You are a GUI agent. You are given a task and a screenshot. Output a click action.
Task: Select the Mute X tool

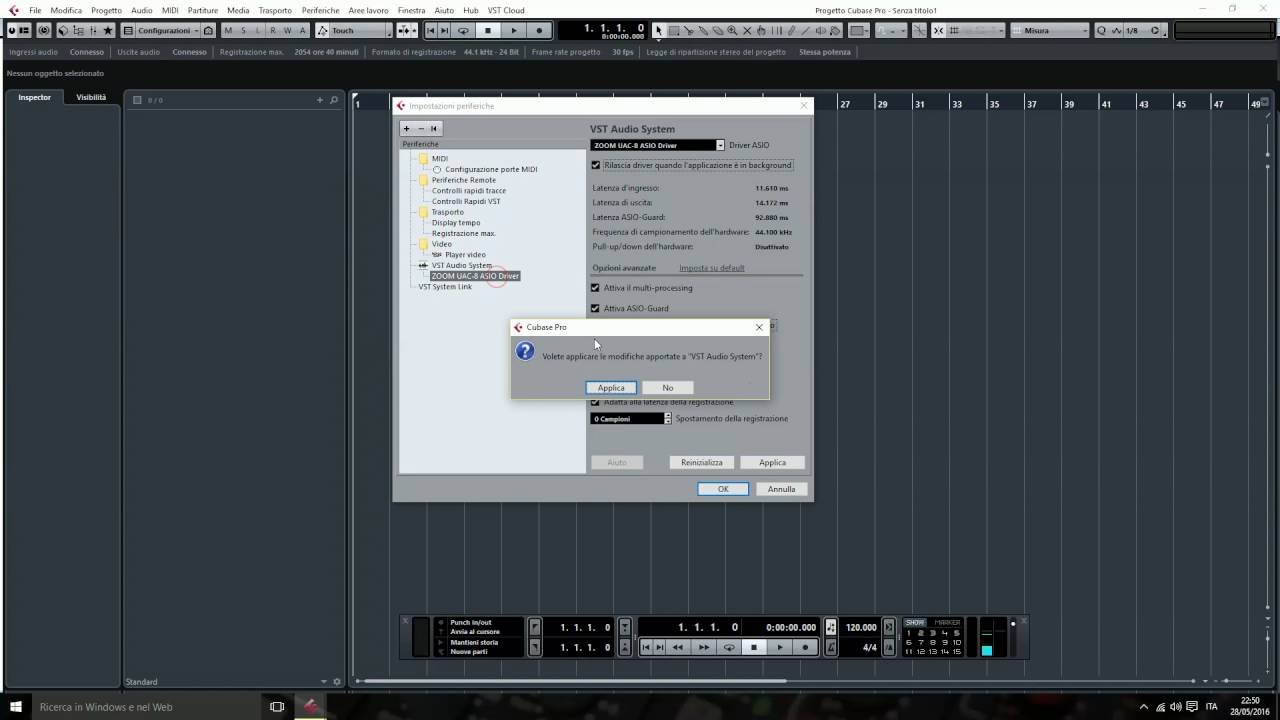click(x=747, y=30)
